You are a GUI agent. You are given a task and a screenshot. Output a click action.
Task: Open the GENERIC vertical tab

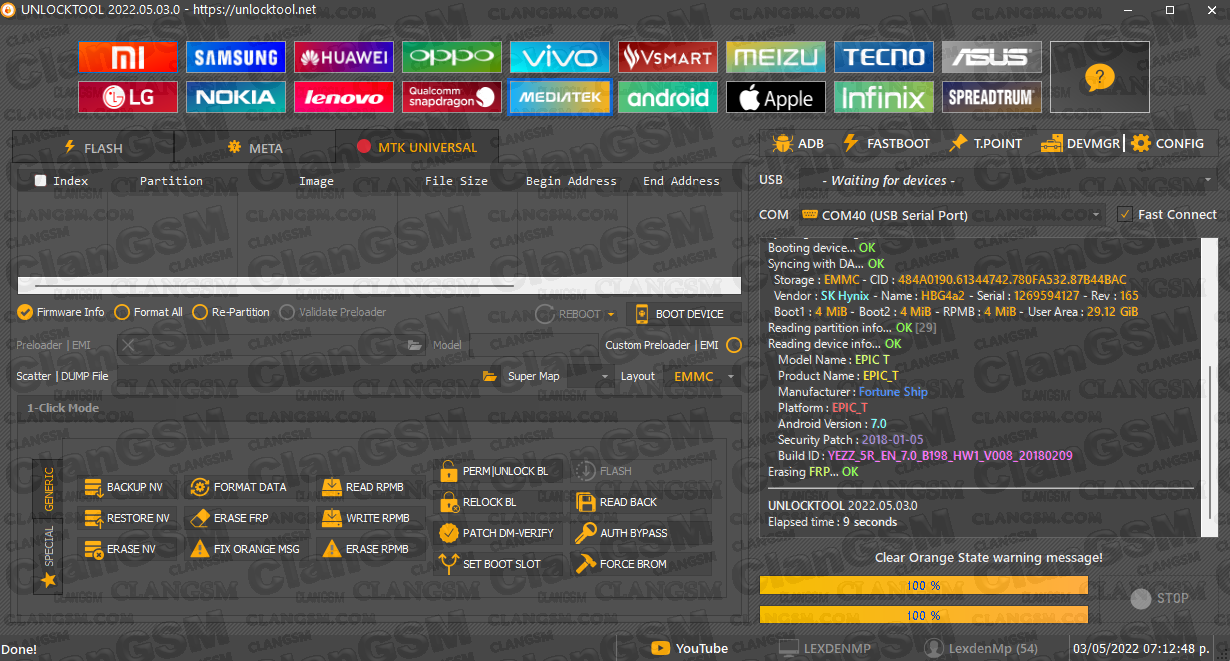tap(48, 490)
